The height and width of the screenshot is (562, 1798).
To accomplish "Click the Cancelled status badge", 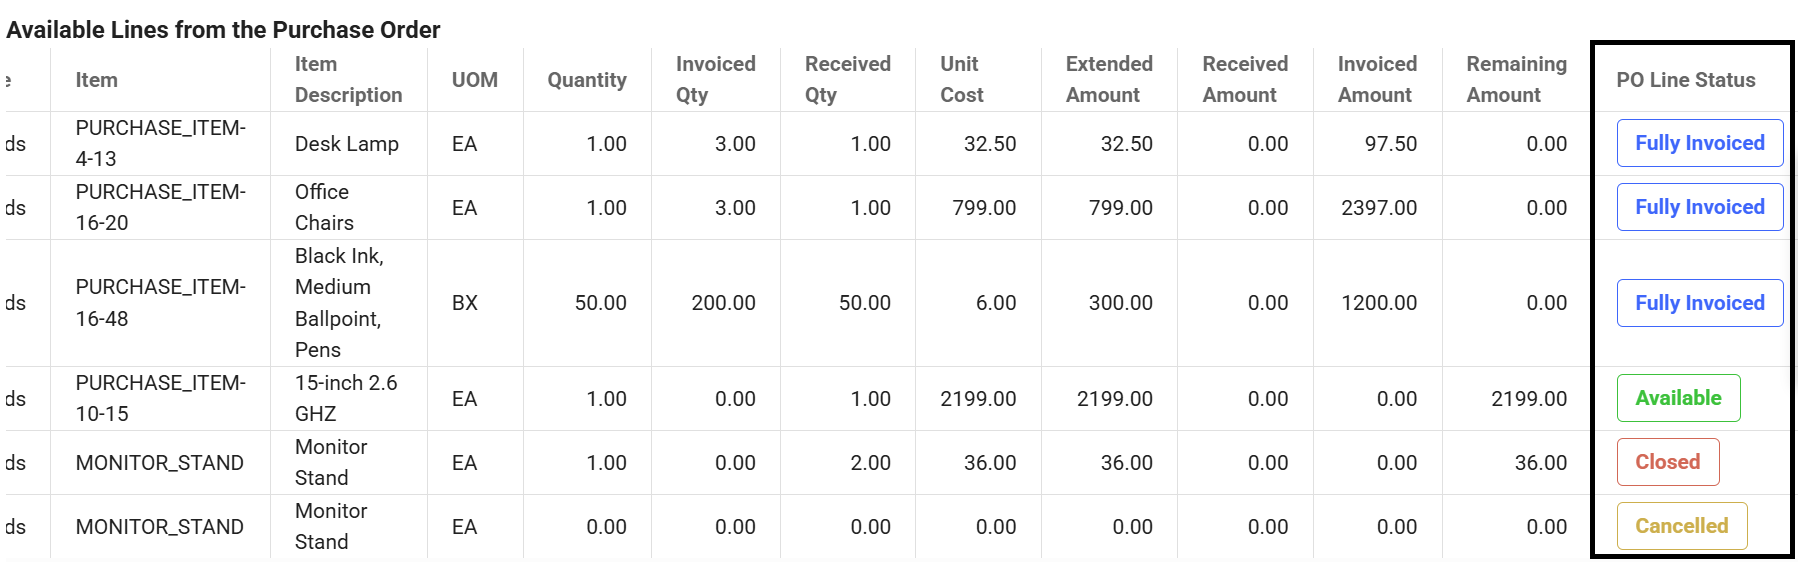I will click(x=1681, y=526).
